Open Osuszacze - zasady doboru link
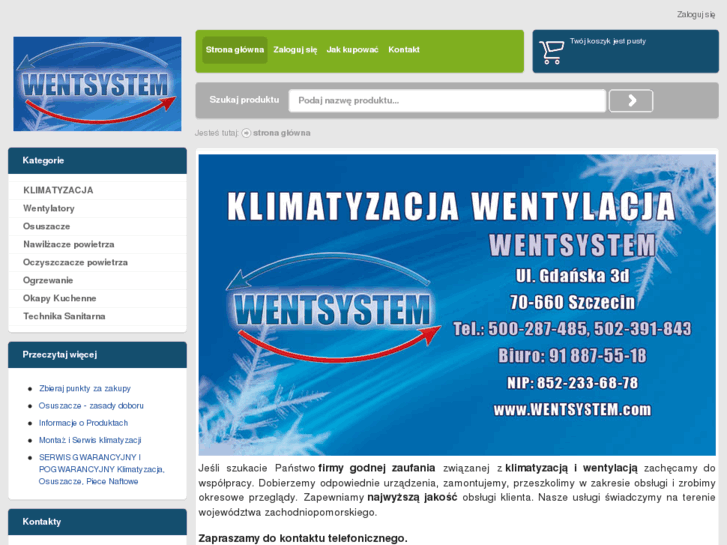 [91, 405]
